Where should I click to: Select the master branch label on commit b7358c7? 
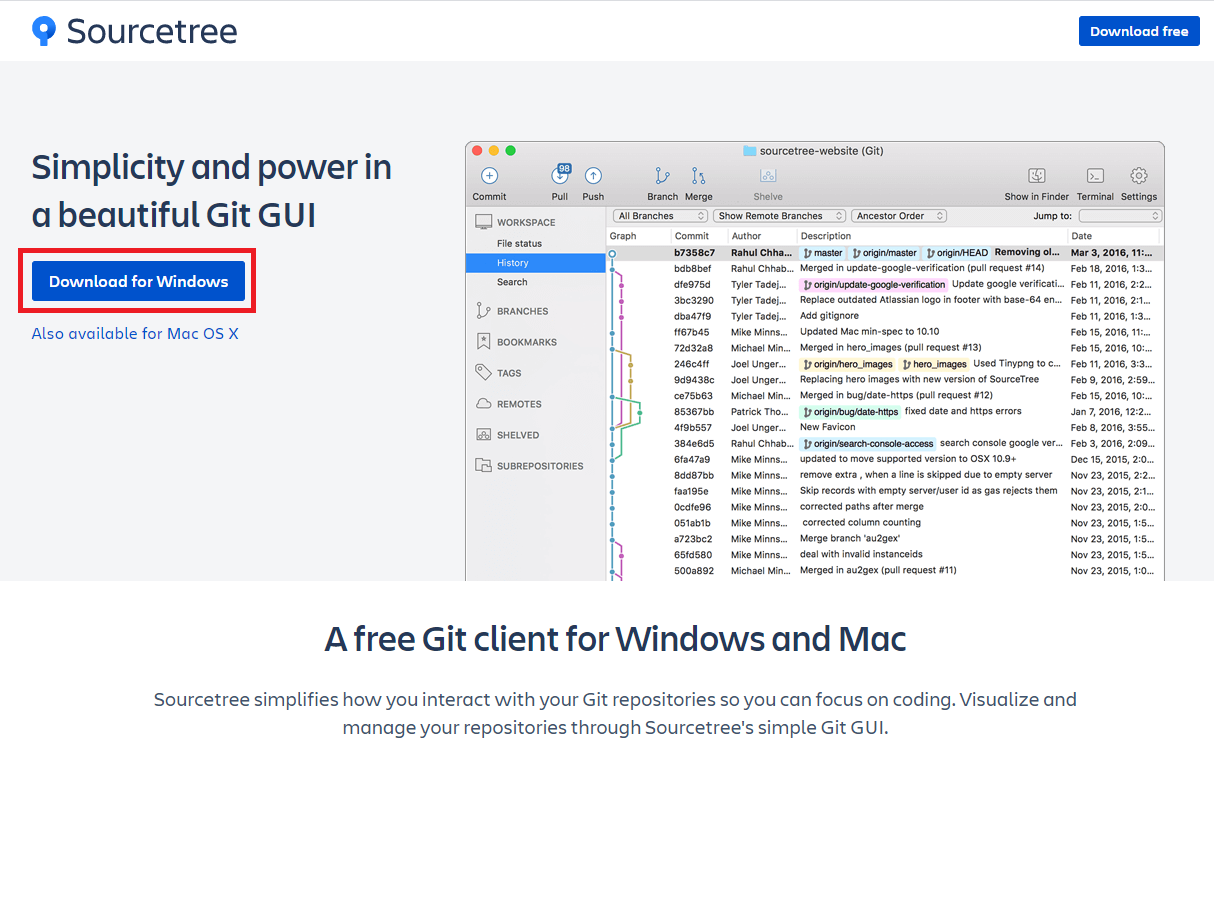[823, 253]
